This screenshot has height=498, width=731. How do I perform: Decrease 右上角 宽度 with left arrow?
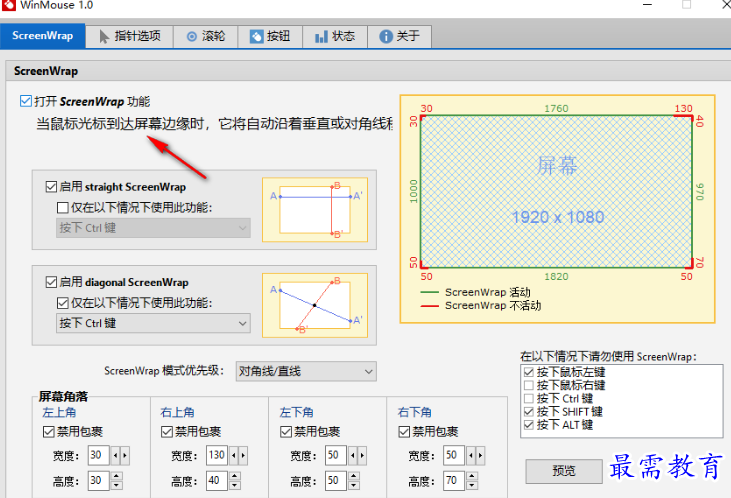234,456
